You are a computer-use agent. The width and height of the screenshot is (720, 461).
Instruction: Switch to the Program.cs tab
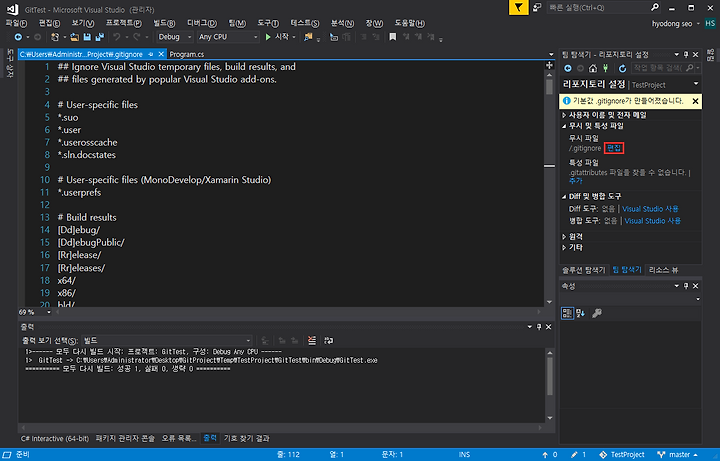click(187, 54)
